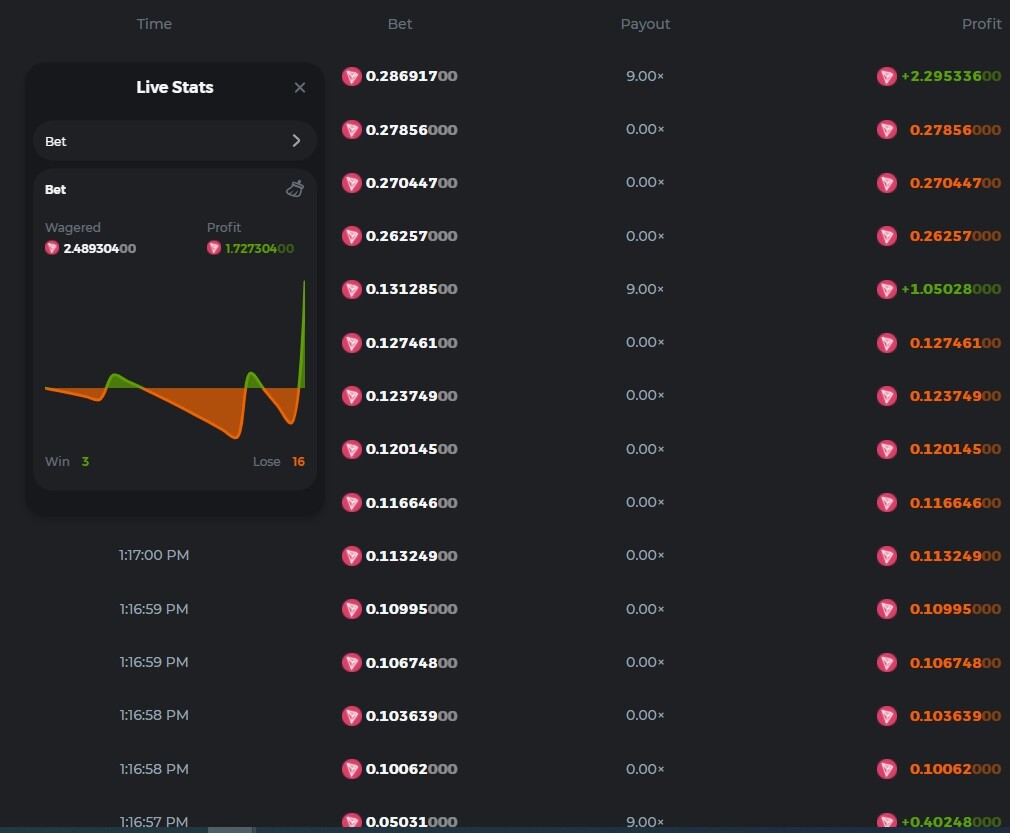Click the Live Stats title

175,87
